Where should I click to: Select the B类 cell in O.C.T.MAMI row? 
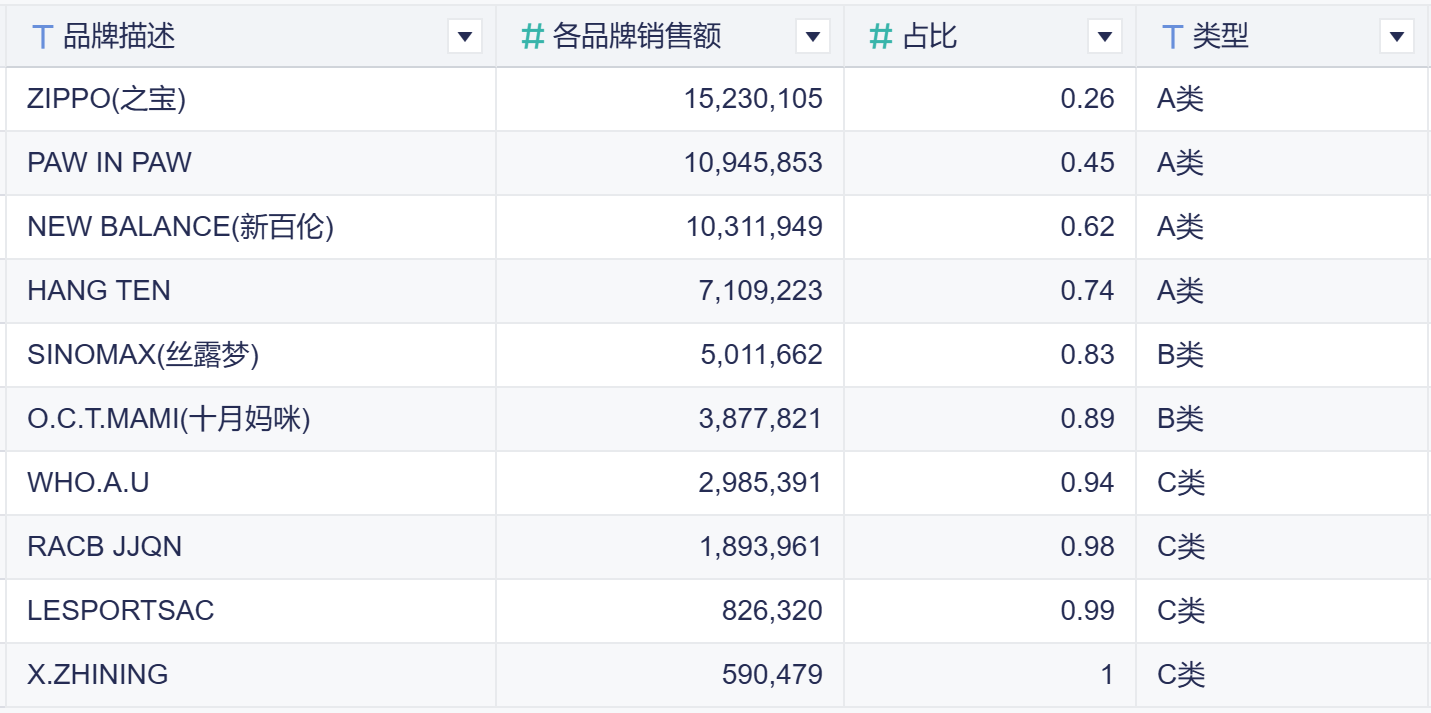coord(1282,419)
